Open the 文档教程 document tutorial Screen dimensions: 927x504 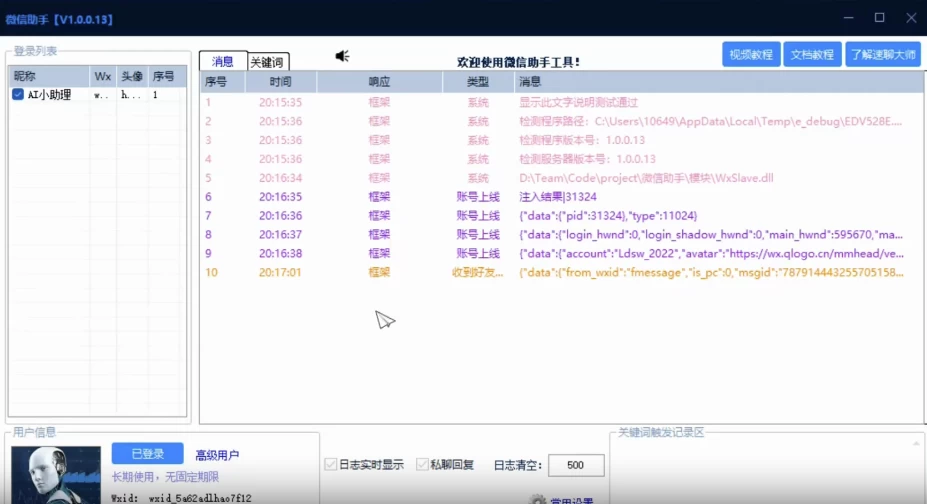click(810, 55)
